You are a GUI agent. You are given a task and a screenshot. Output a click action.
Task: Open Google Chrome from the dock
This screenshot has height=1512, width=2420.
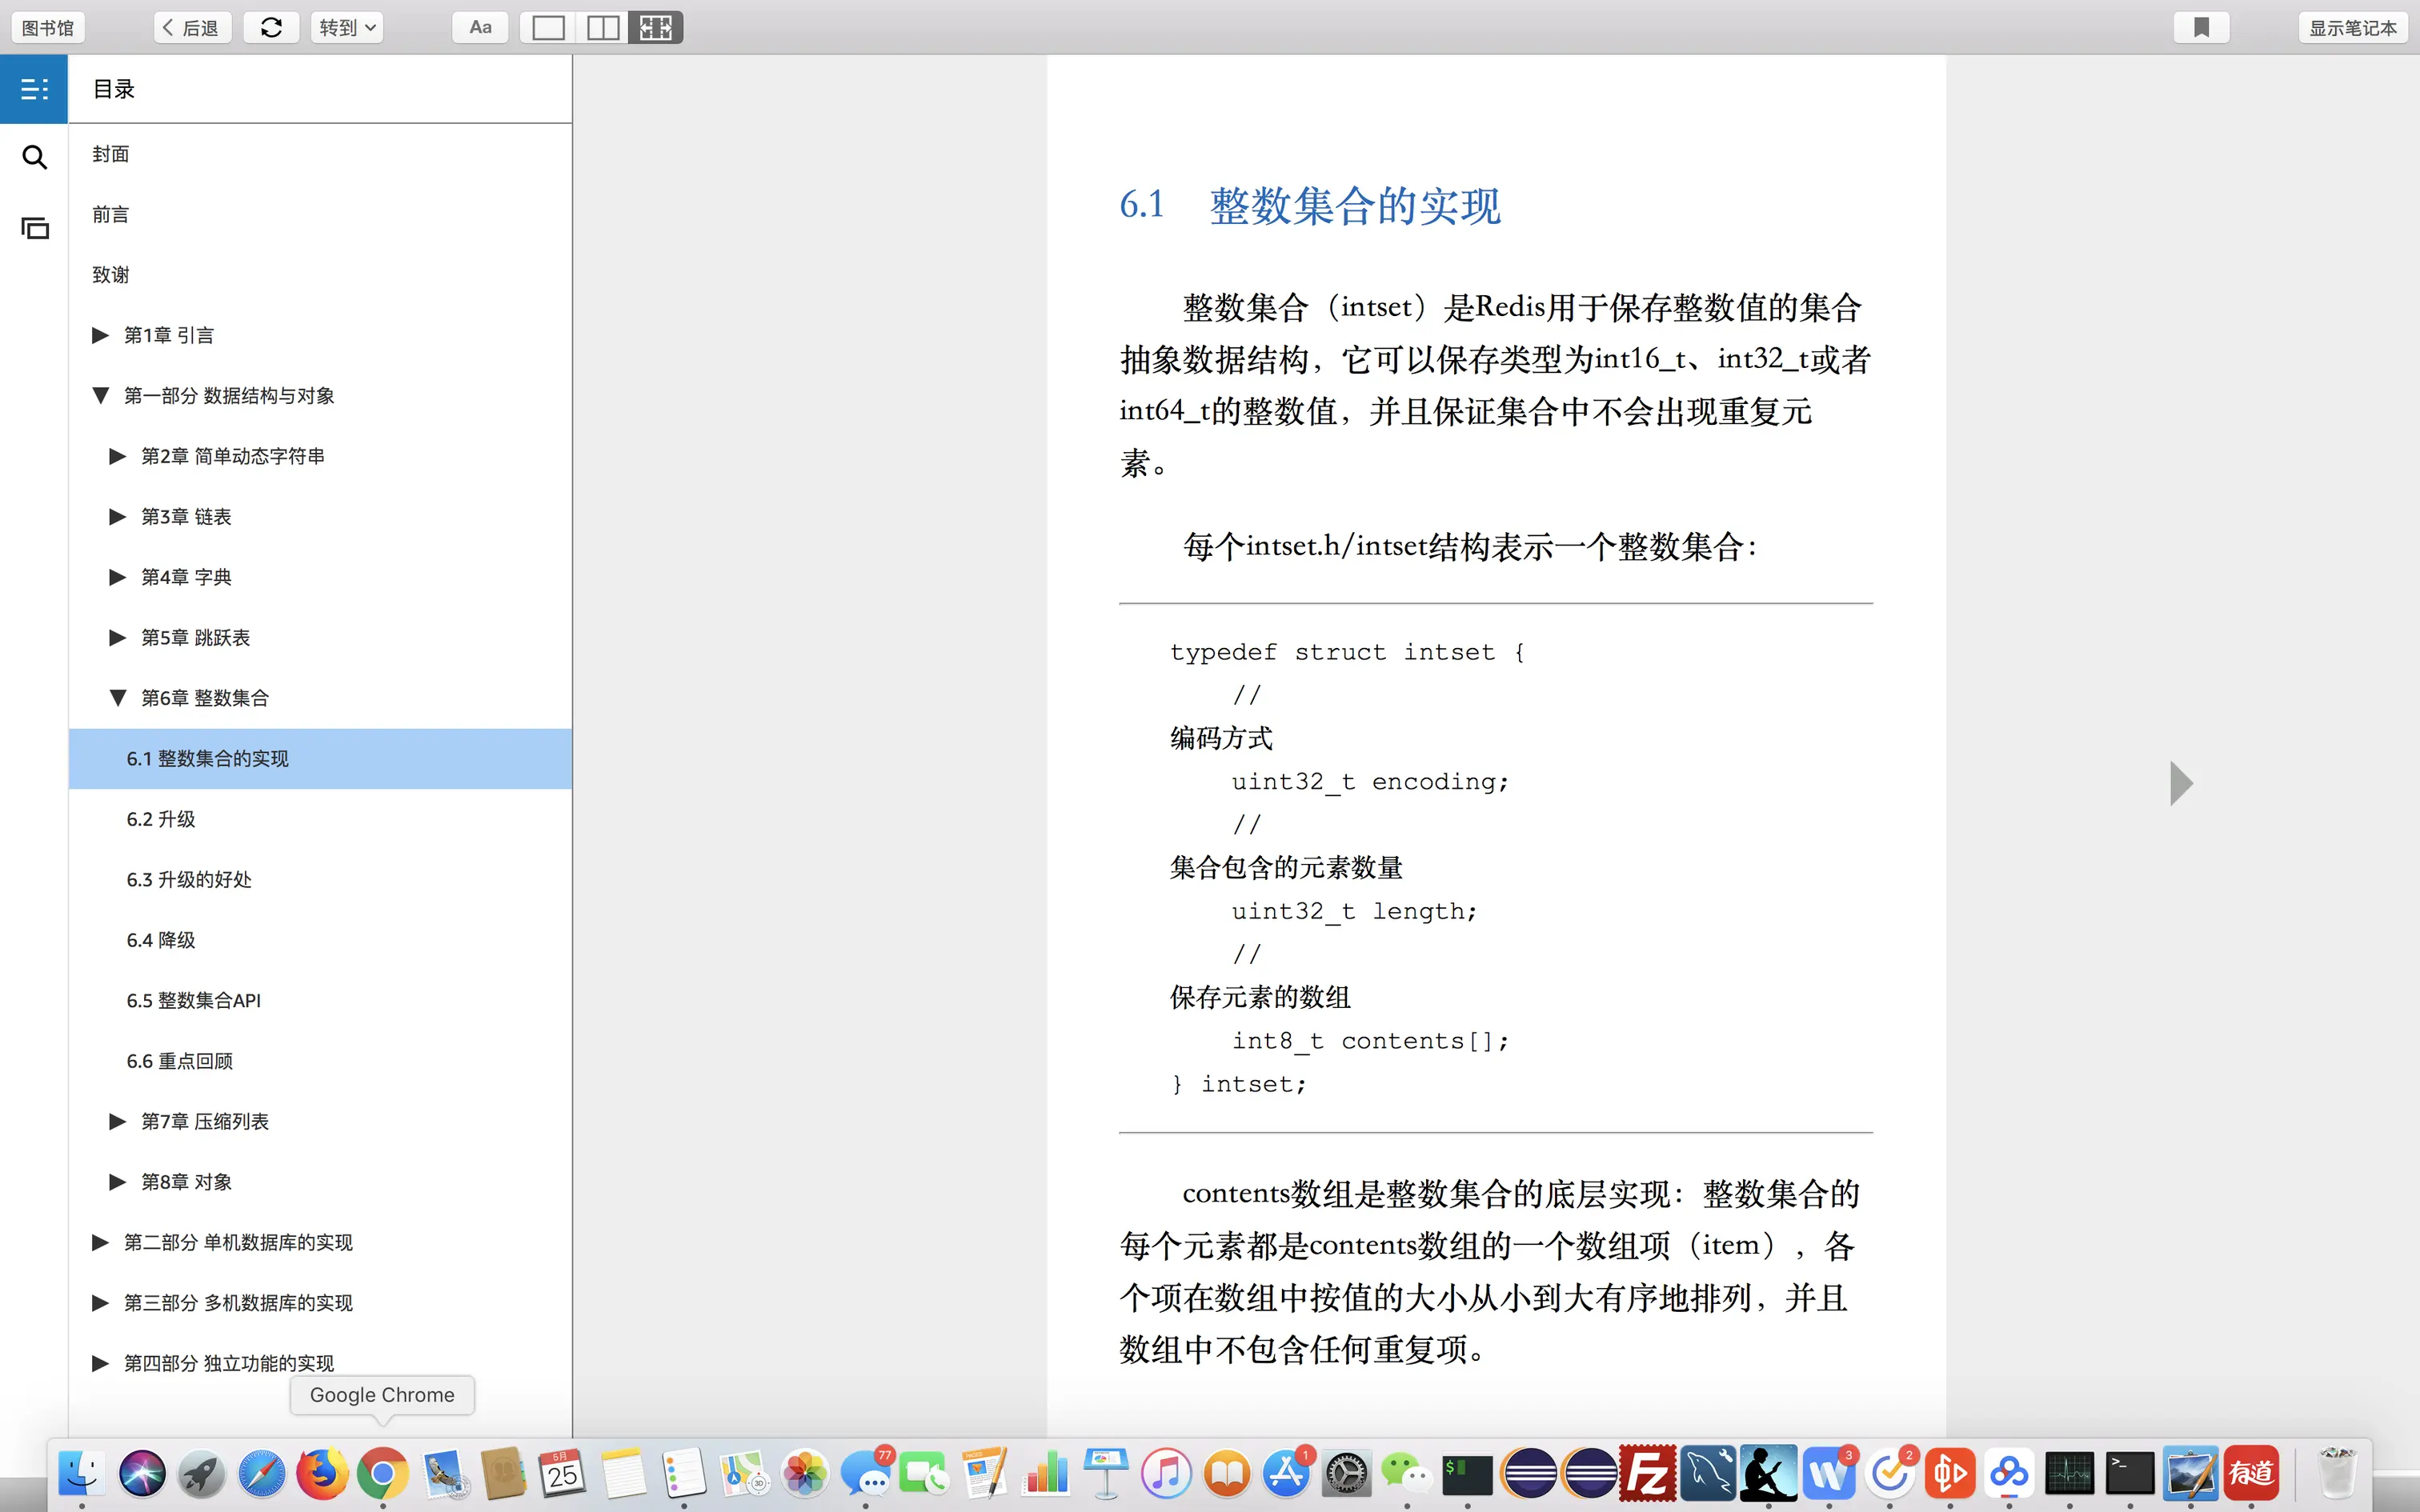pos(382,1473)
